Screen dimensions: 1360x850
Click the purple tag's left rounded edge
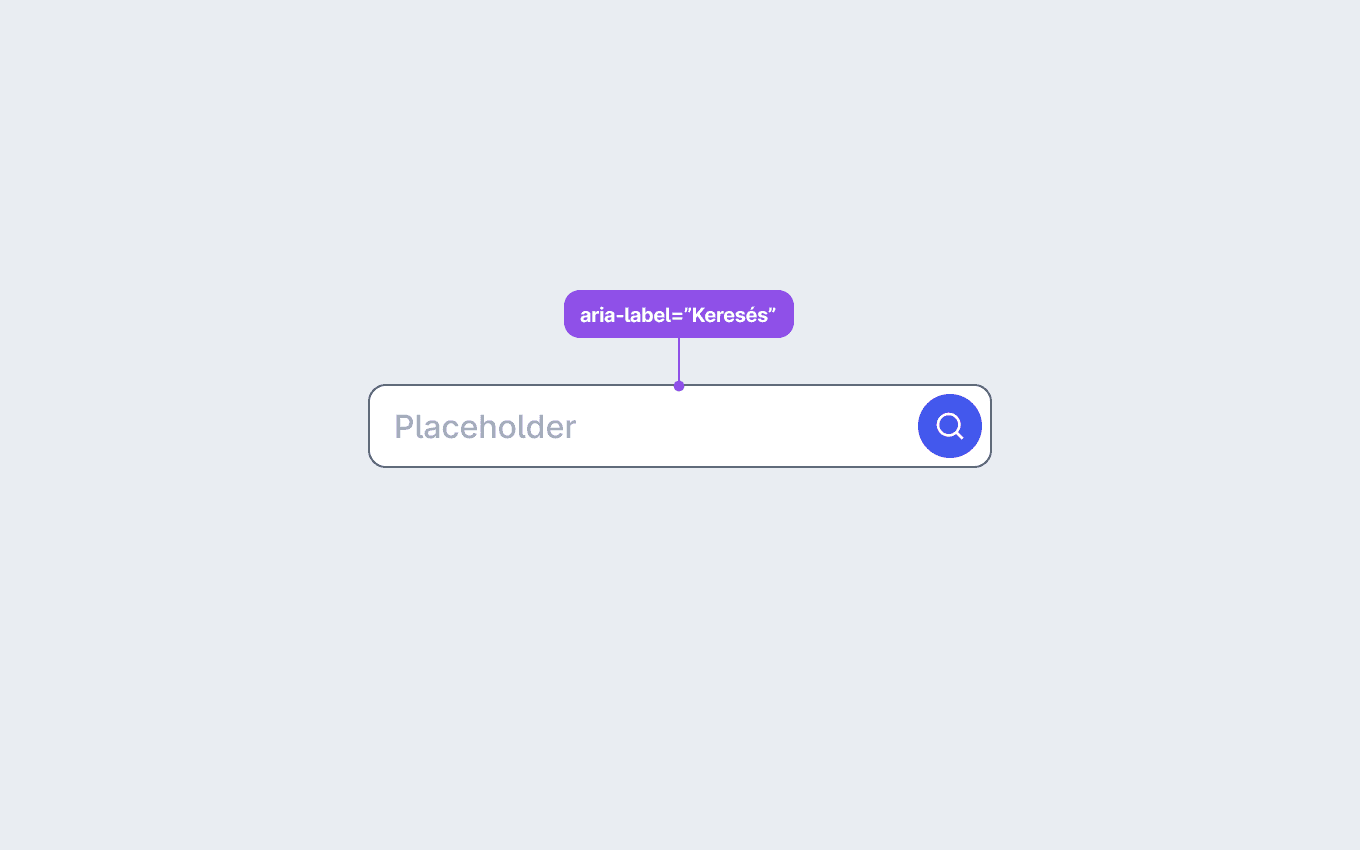tap(570, 314)
